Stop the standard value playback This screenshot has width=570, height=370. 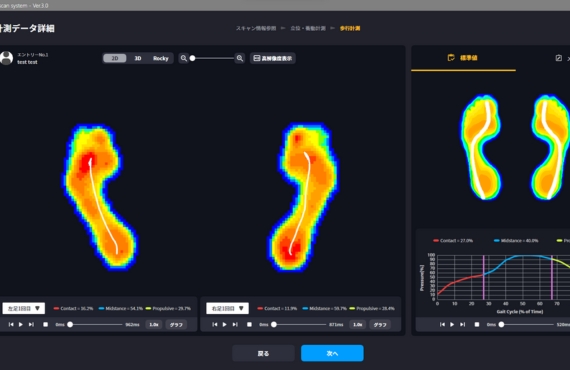pos(477,324)
